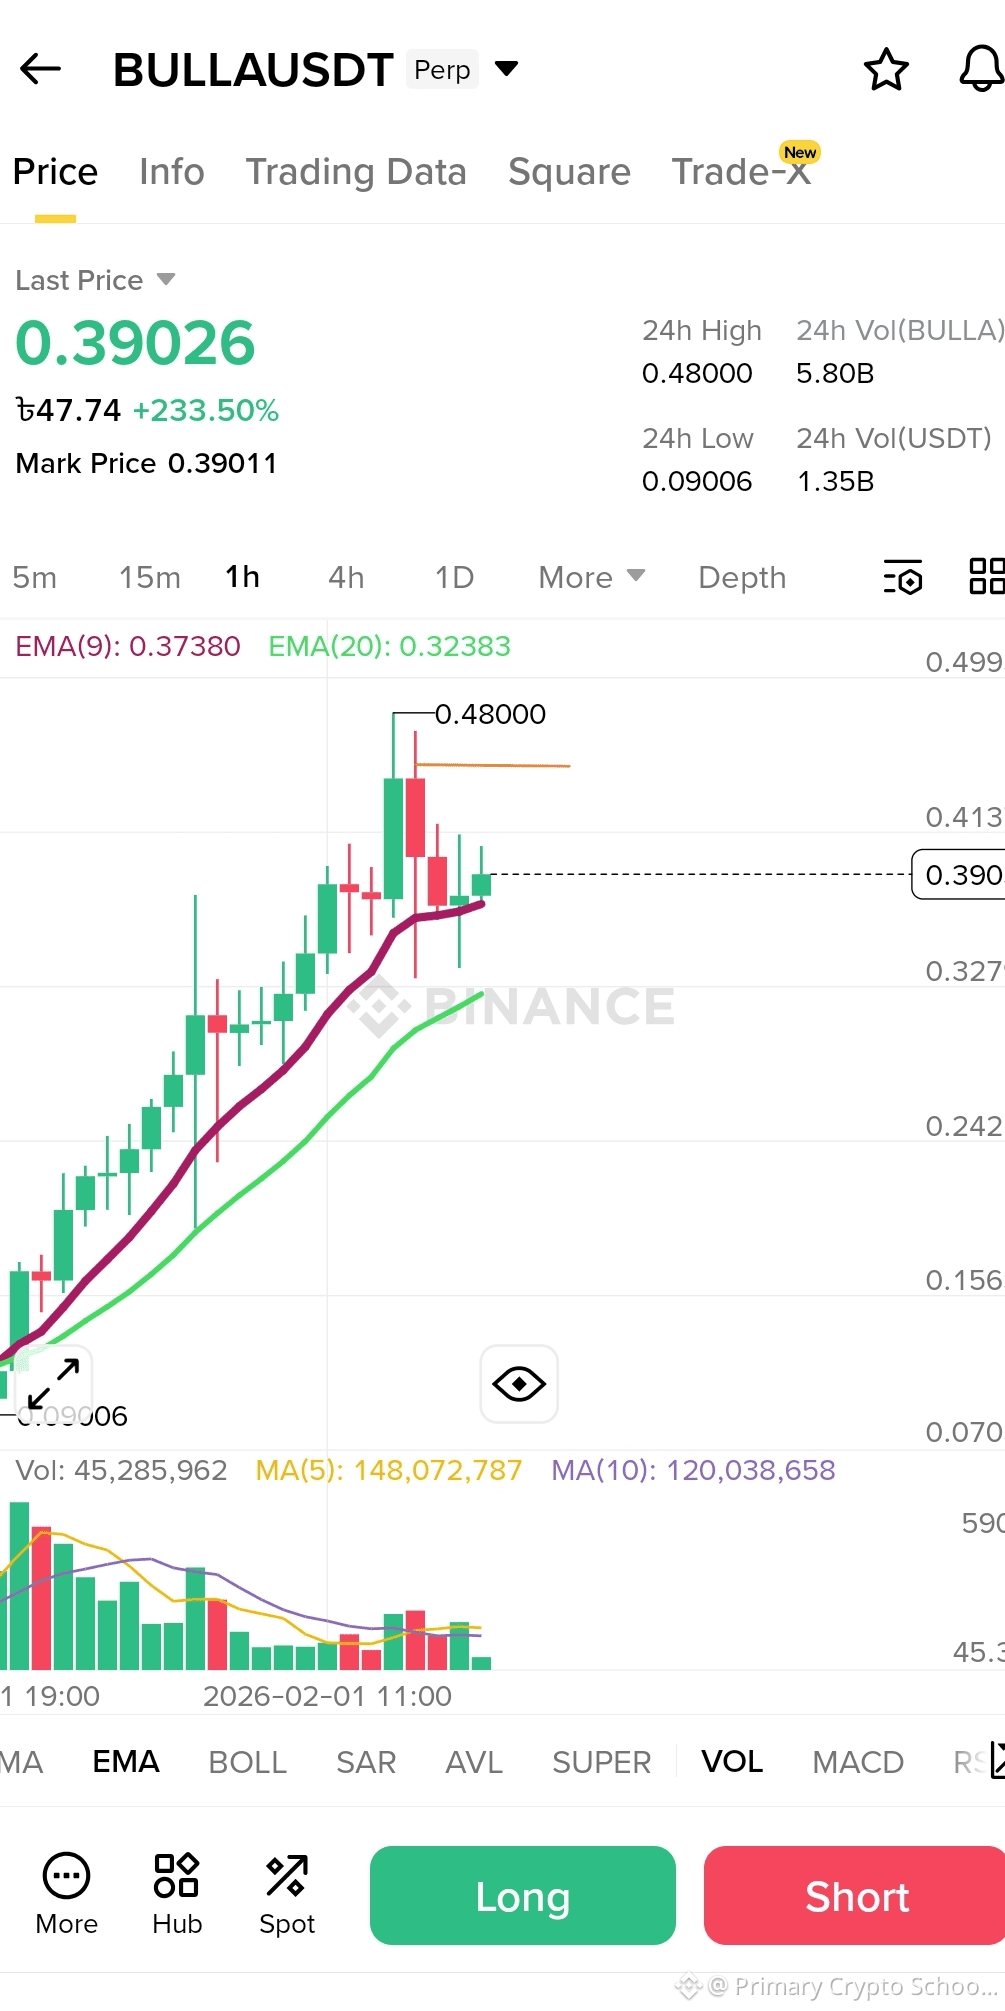The image size is (1005, 2011).
Task: Expand the BULLAUSDT Perp pair dropdown arrow
Action: (507, 69)
